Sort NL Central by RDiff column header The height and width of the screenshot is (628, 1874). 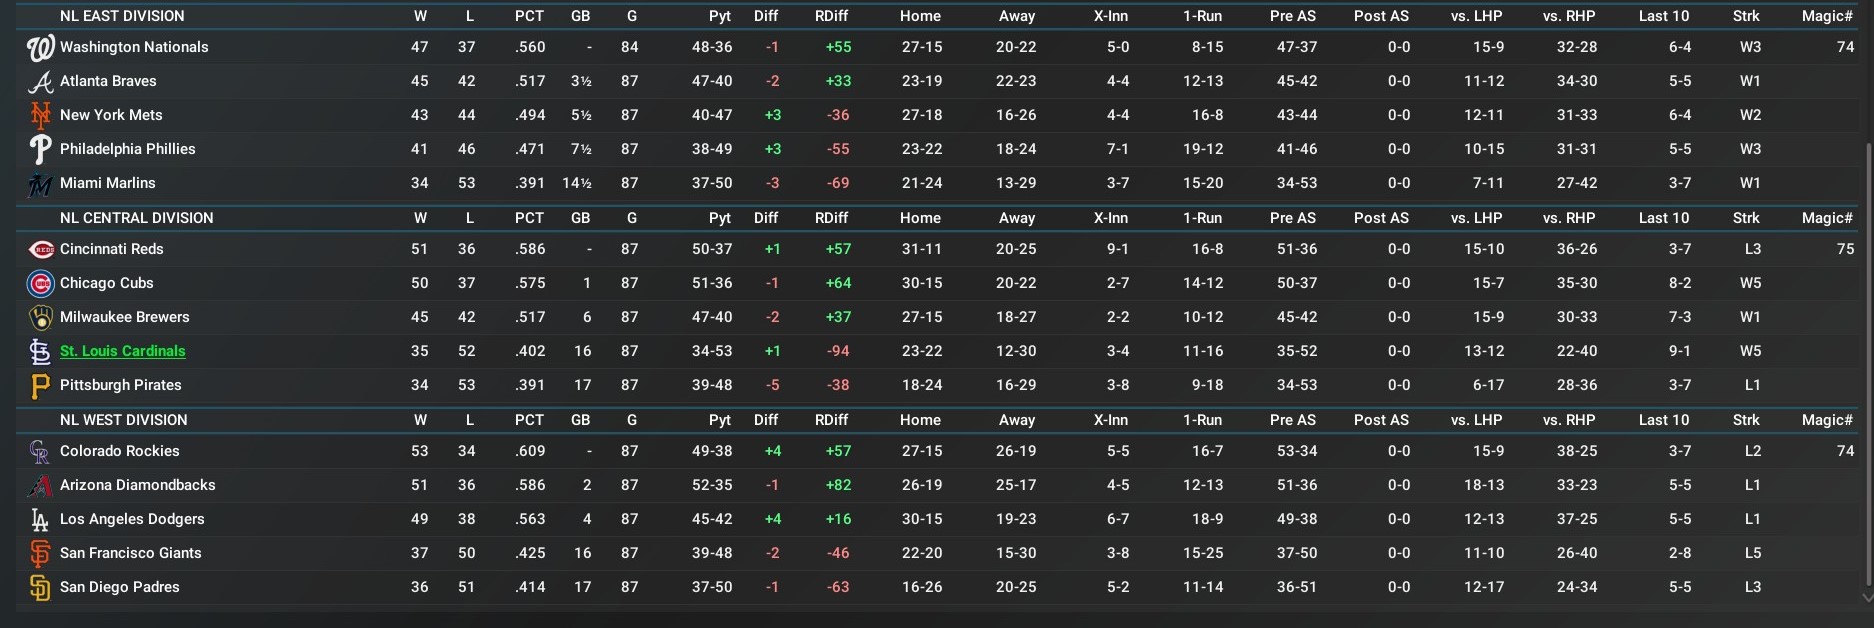coord(831,218)
